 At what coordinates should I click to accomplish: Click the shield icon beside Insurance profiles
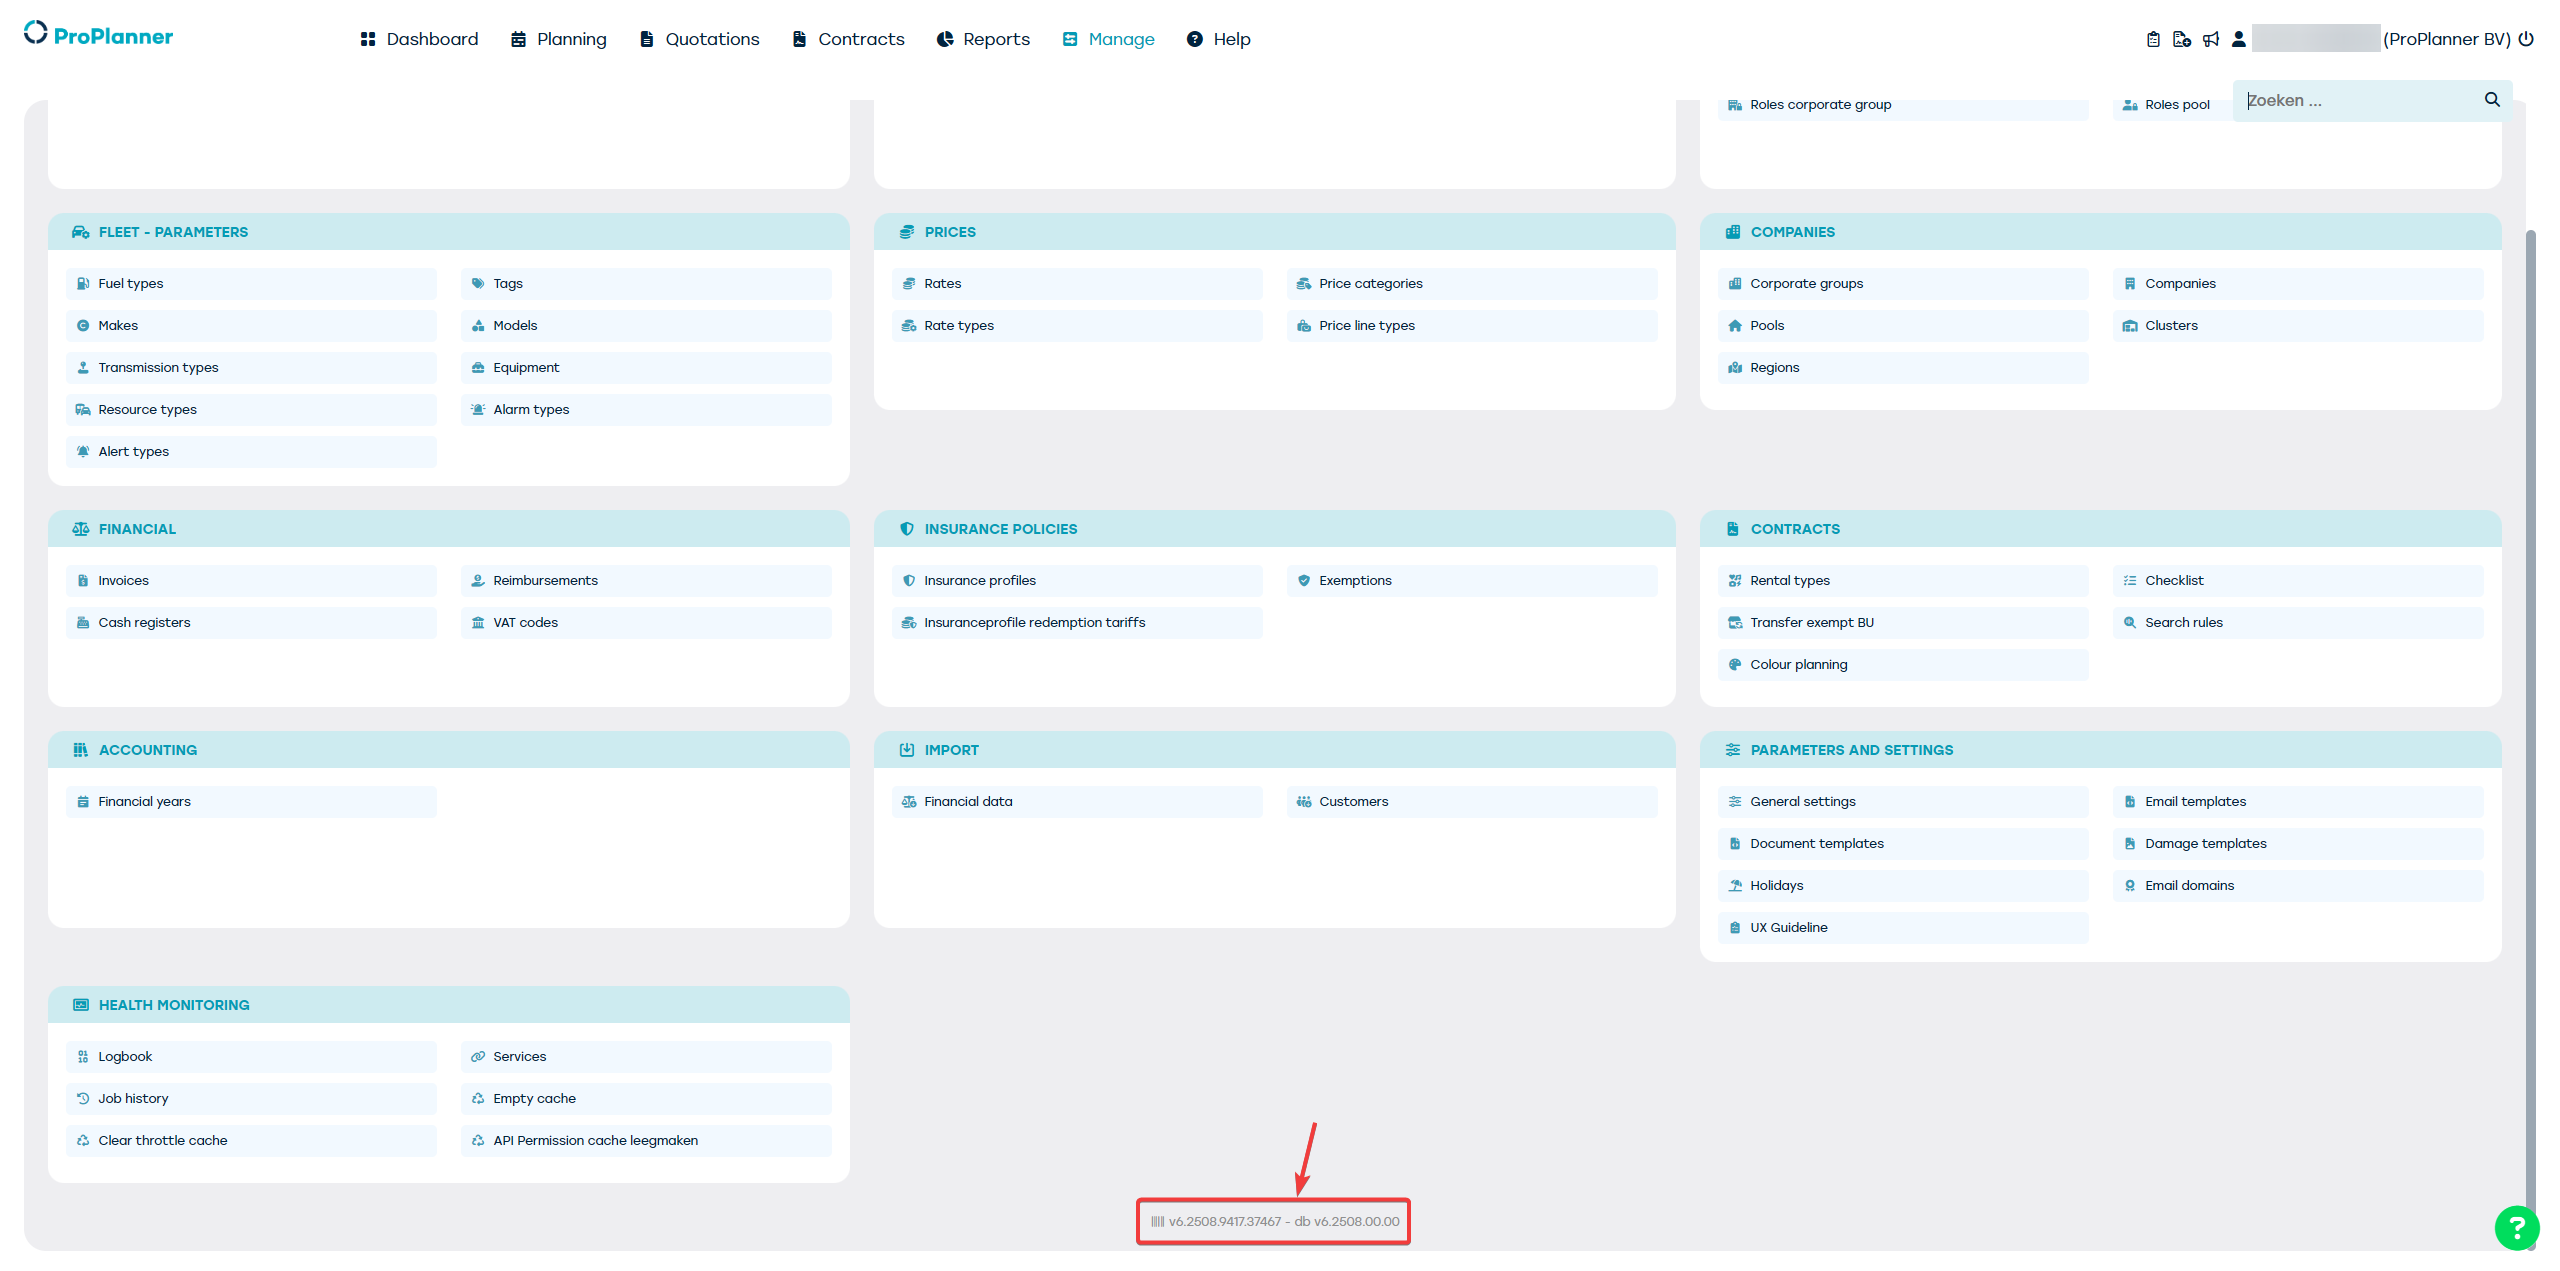909,581
